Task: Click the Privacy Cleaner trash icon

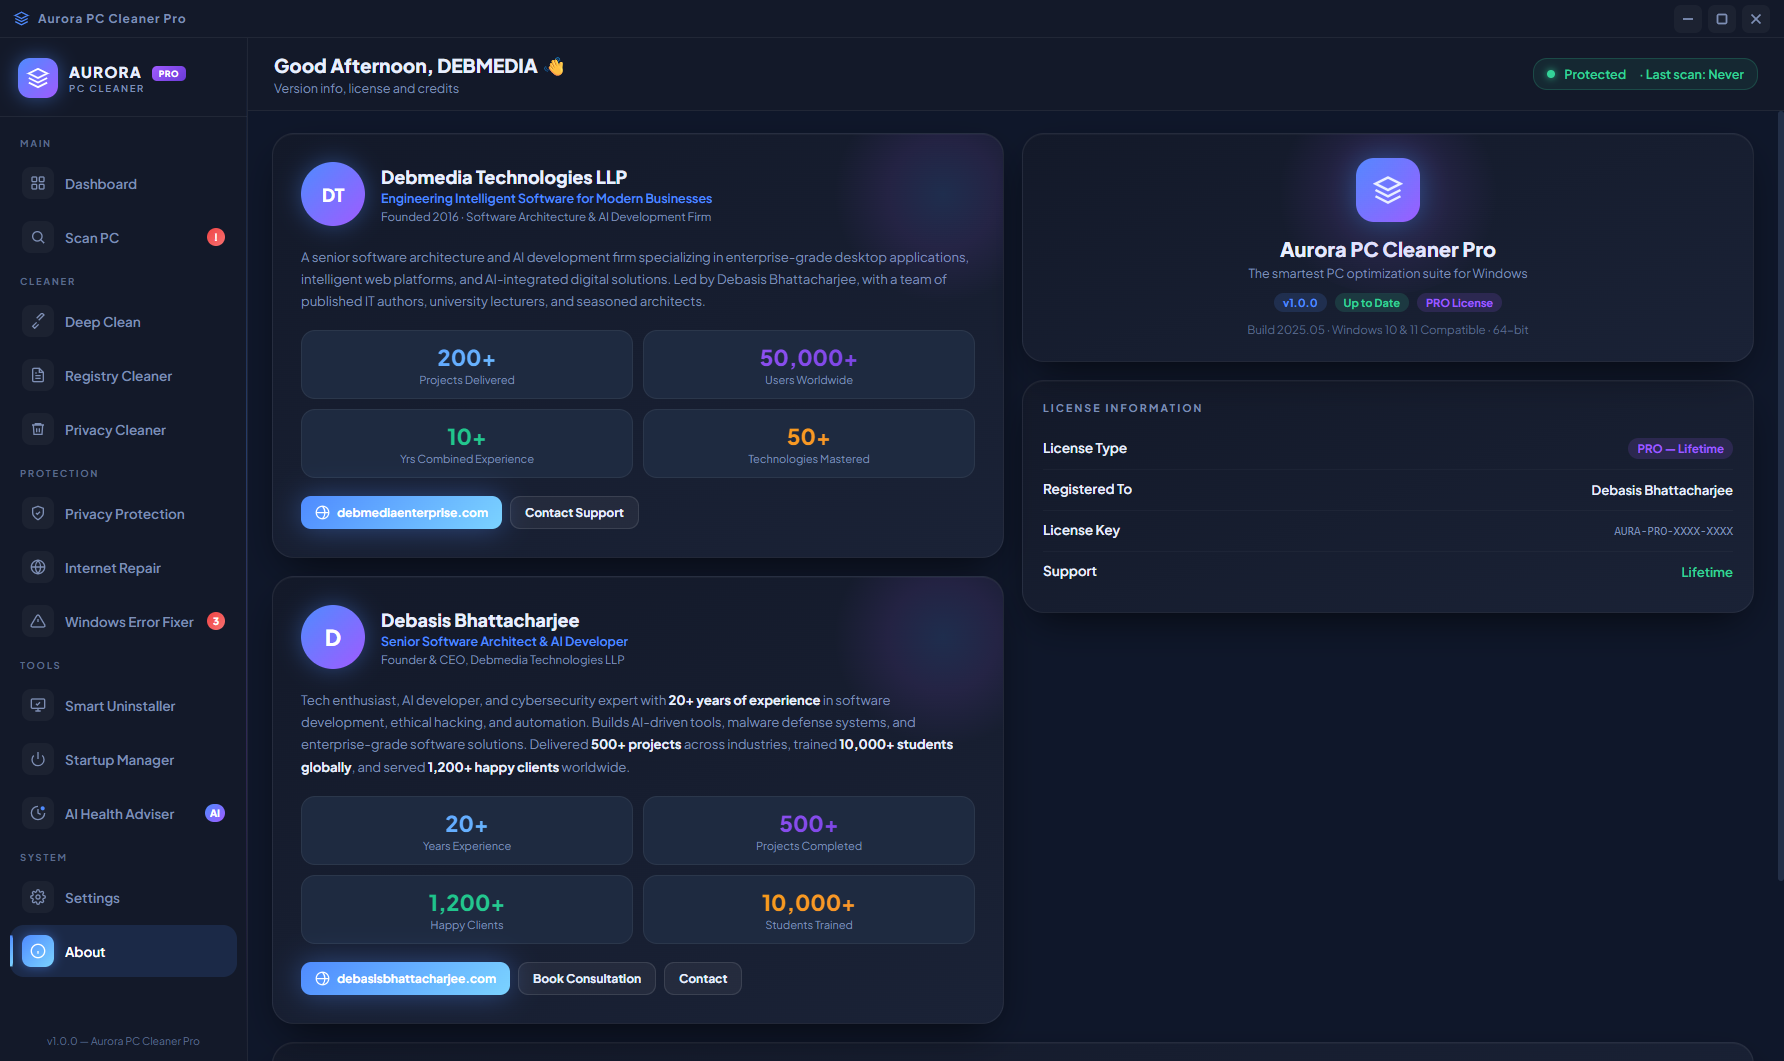Action: pos(38,429)
